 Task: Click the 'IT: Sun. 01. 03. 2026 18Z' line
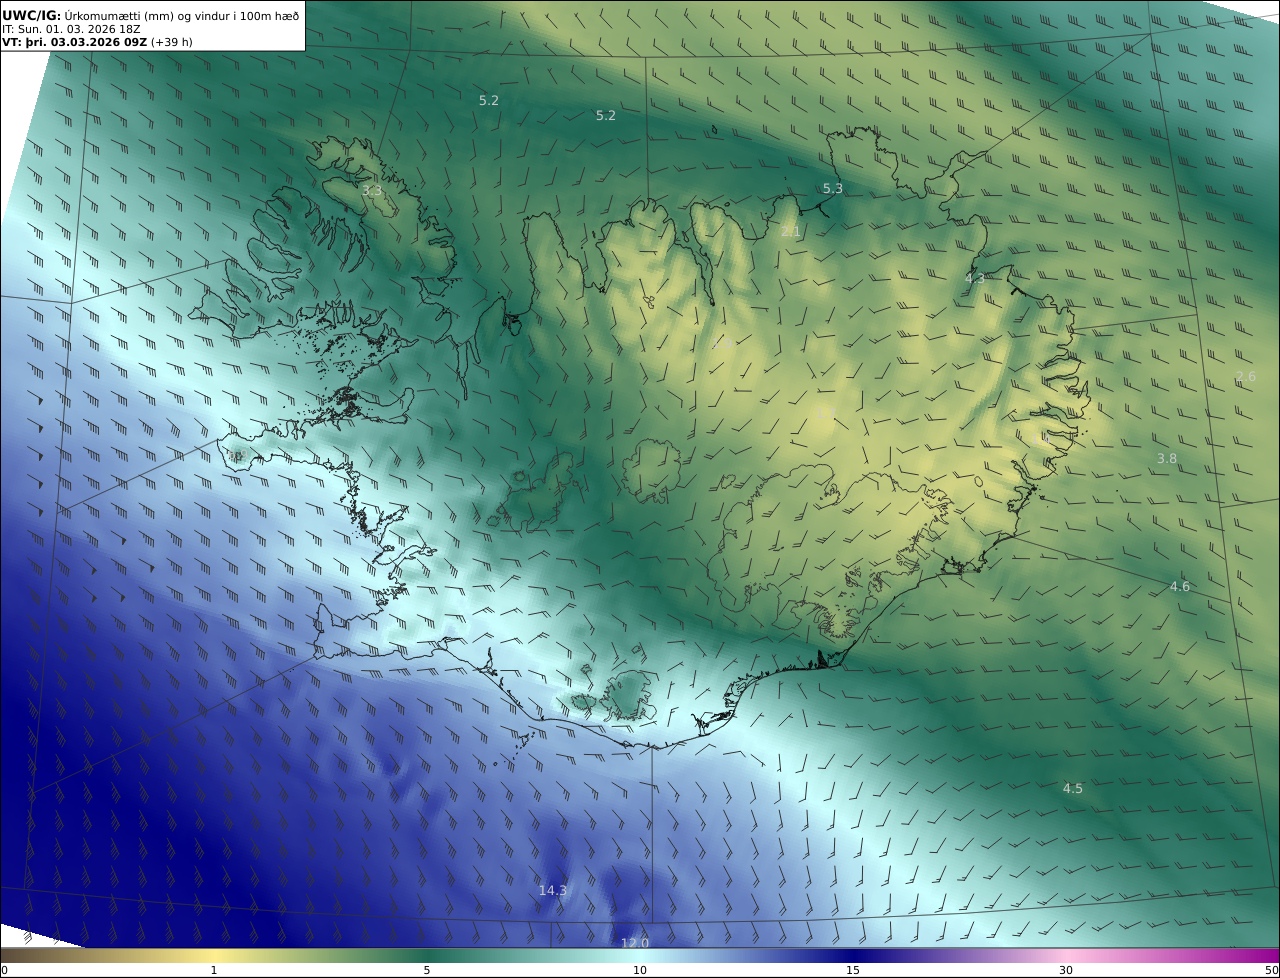(x=69, y=30)
